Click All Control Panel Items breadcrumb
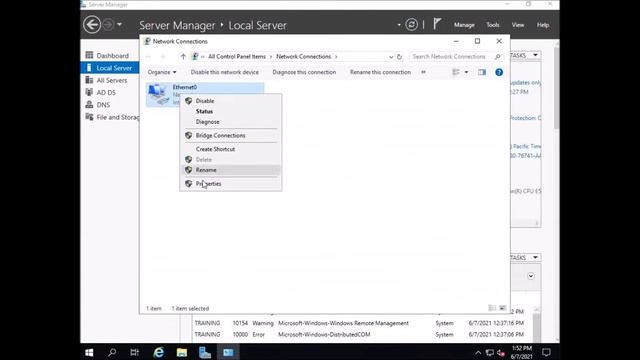 click(x=237, y=56)
